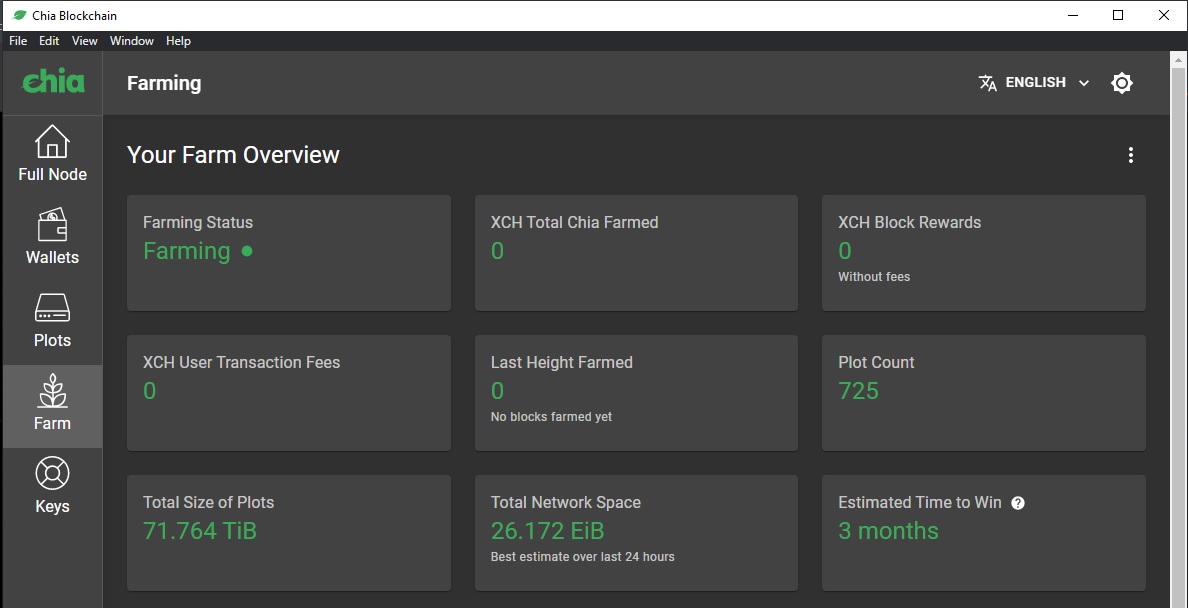Click the 3 months estimate value
This screenshot has height=608, width=1188.
pos(888,531)
